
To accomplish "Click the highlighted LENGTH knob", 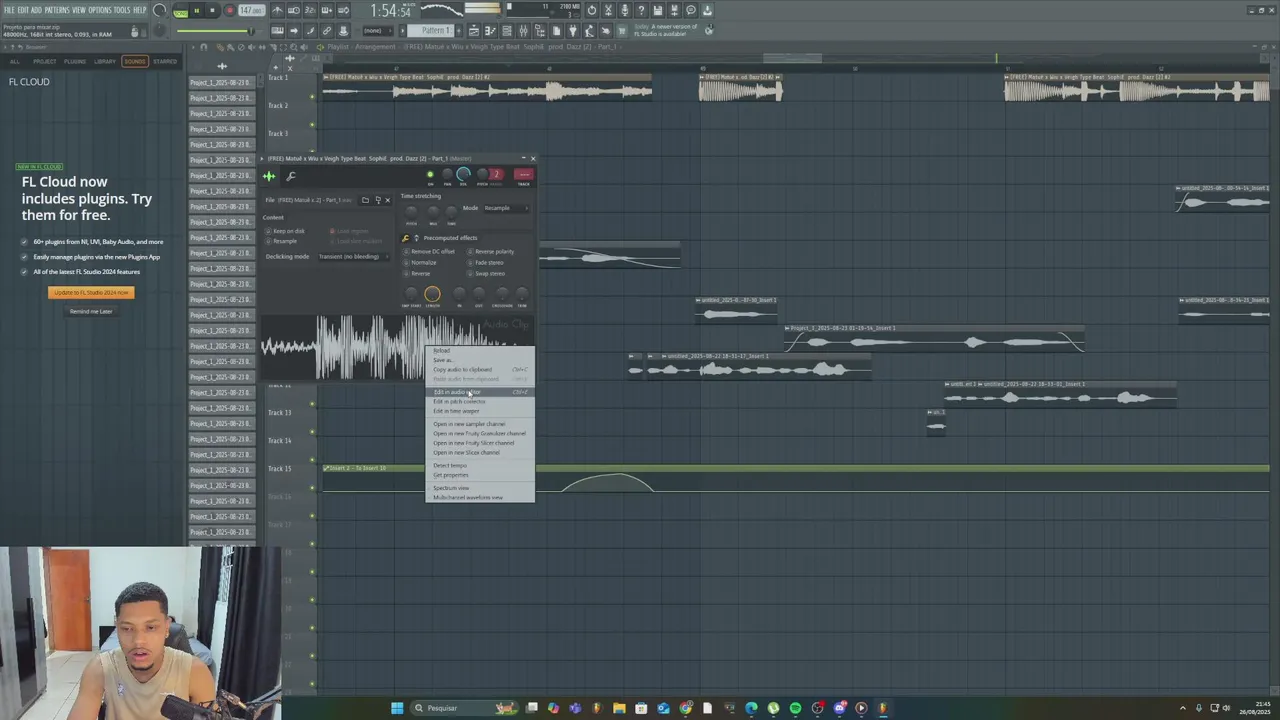I will pos(432,294).
